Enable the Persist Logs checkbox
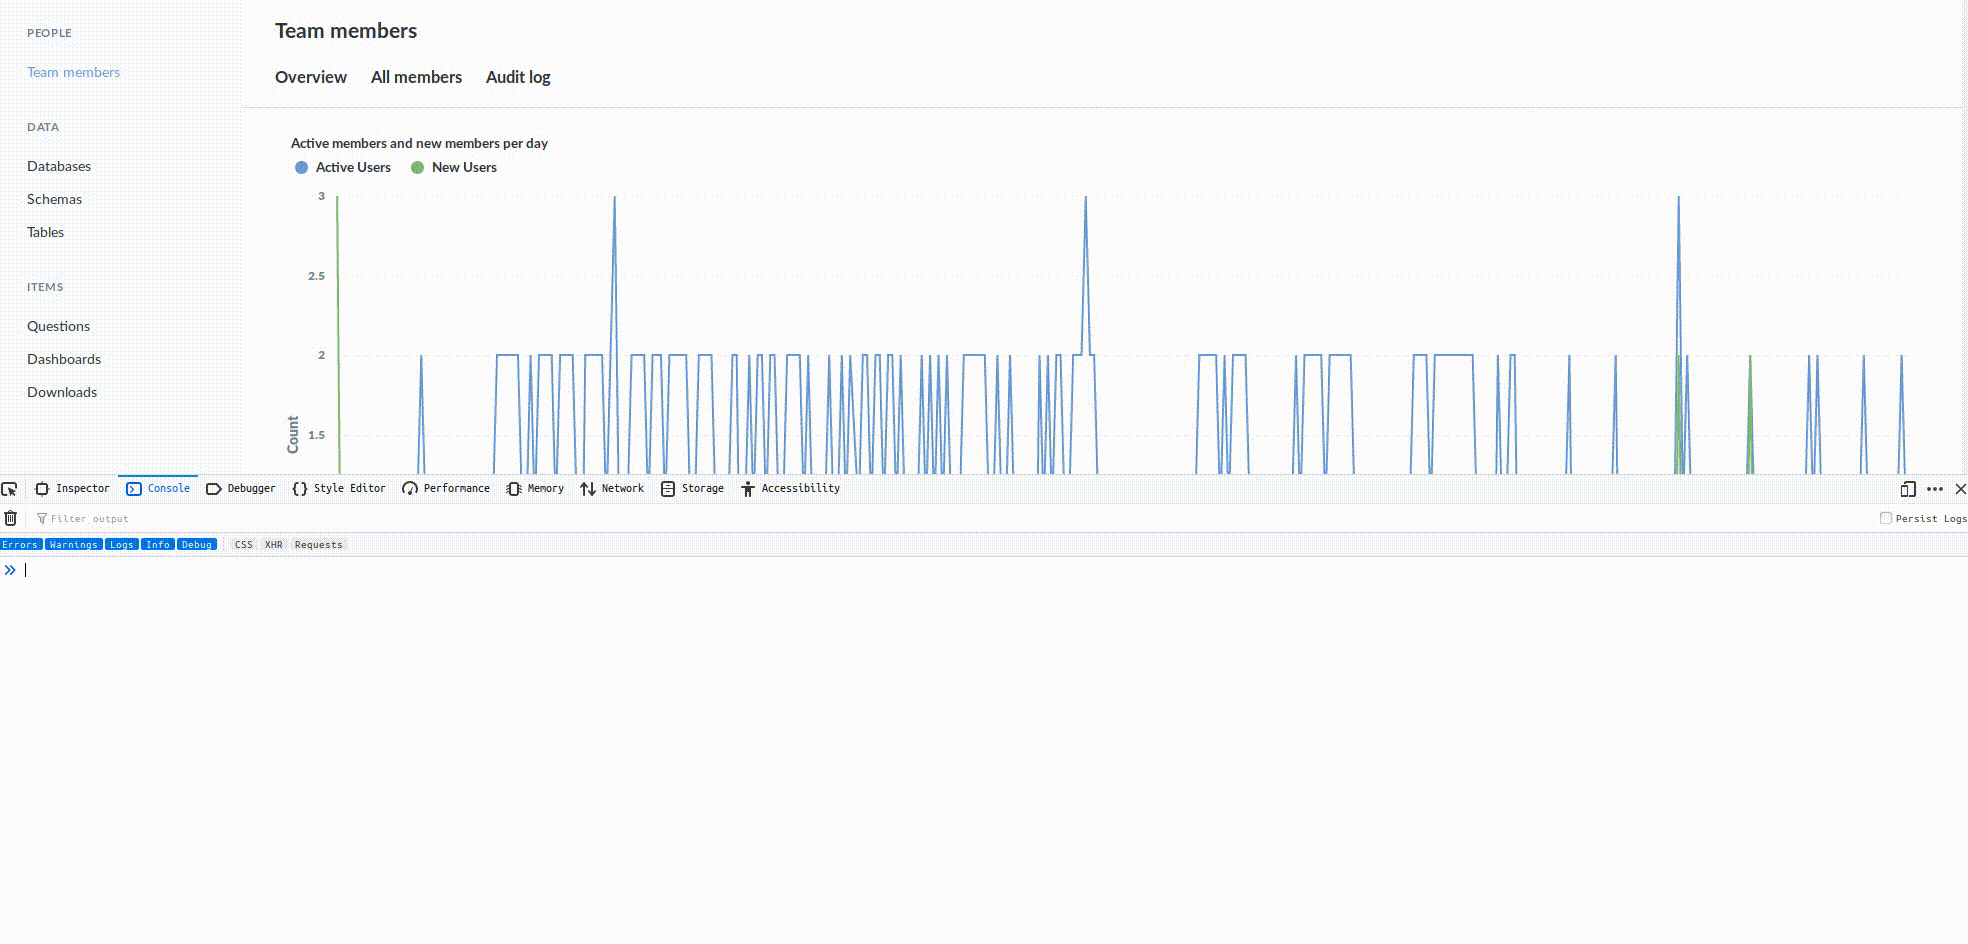 [1886, 518]
